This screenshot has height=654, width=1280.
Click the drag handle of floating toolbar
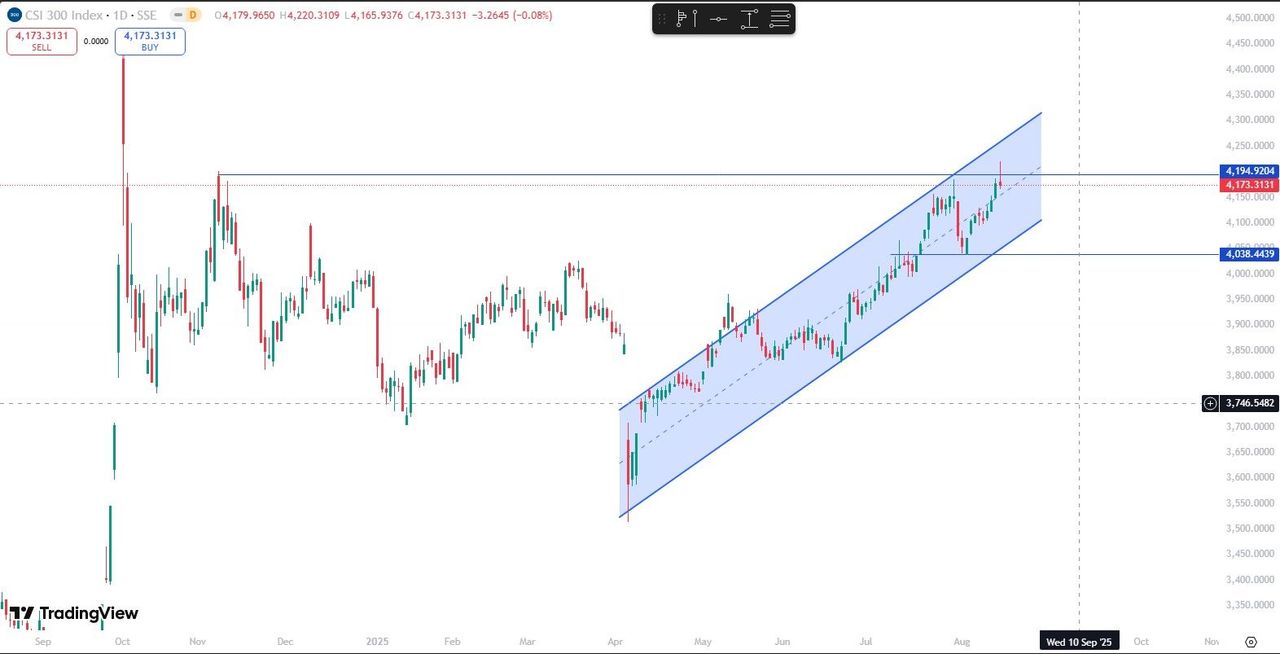661,19
